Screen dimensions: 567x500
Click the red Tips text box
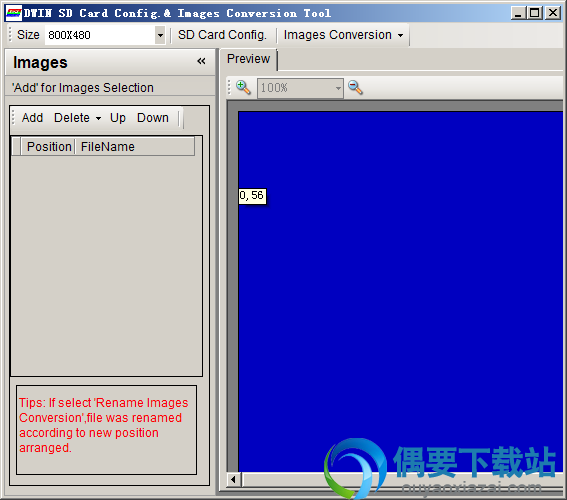(106, 430)
